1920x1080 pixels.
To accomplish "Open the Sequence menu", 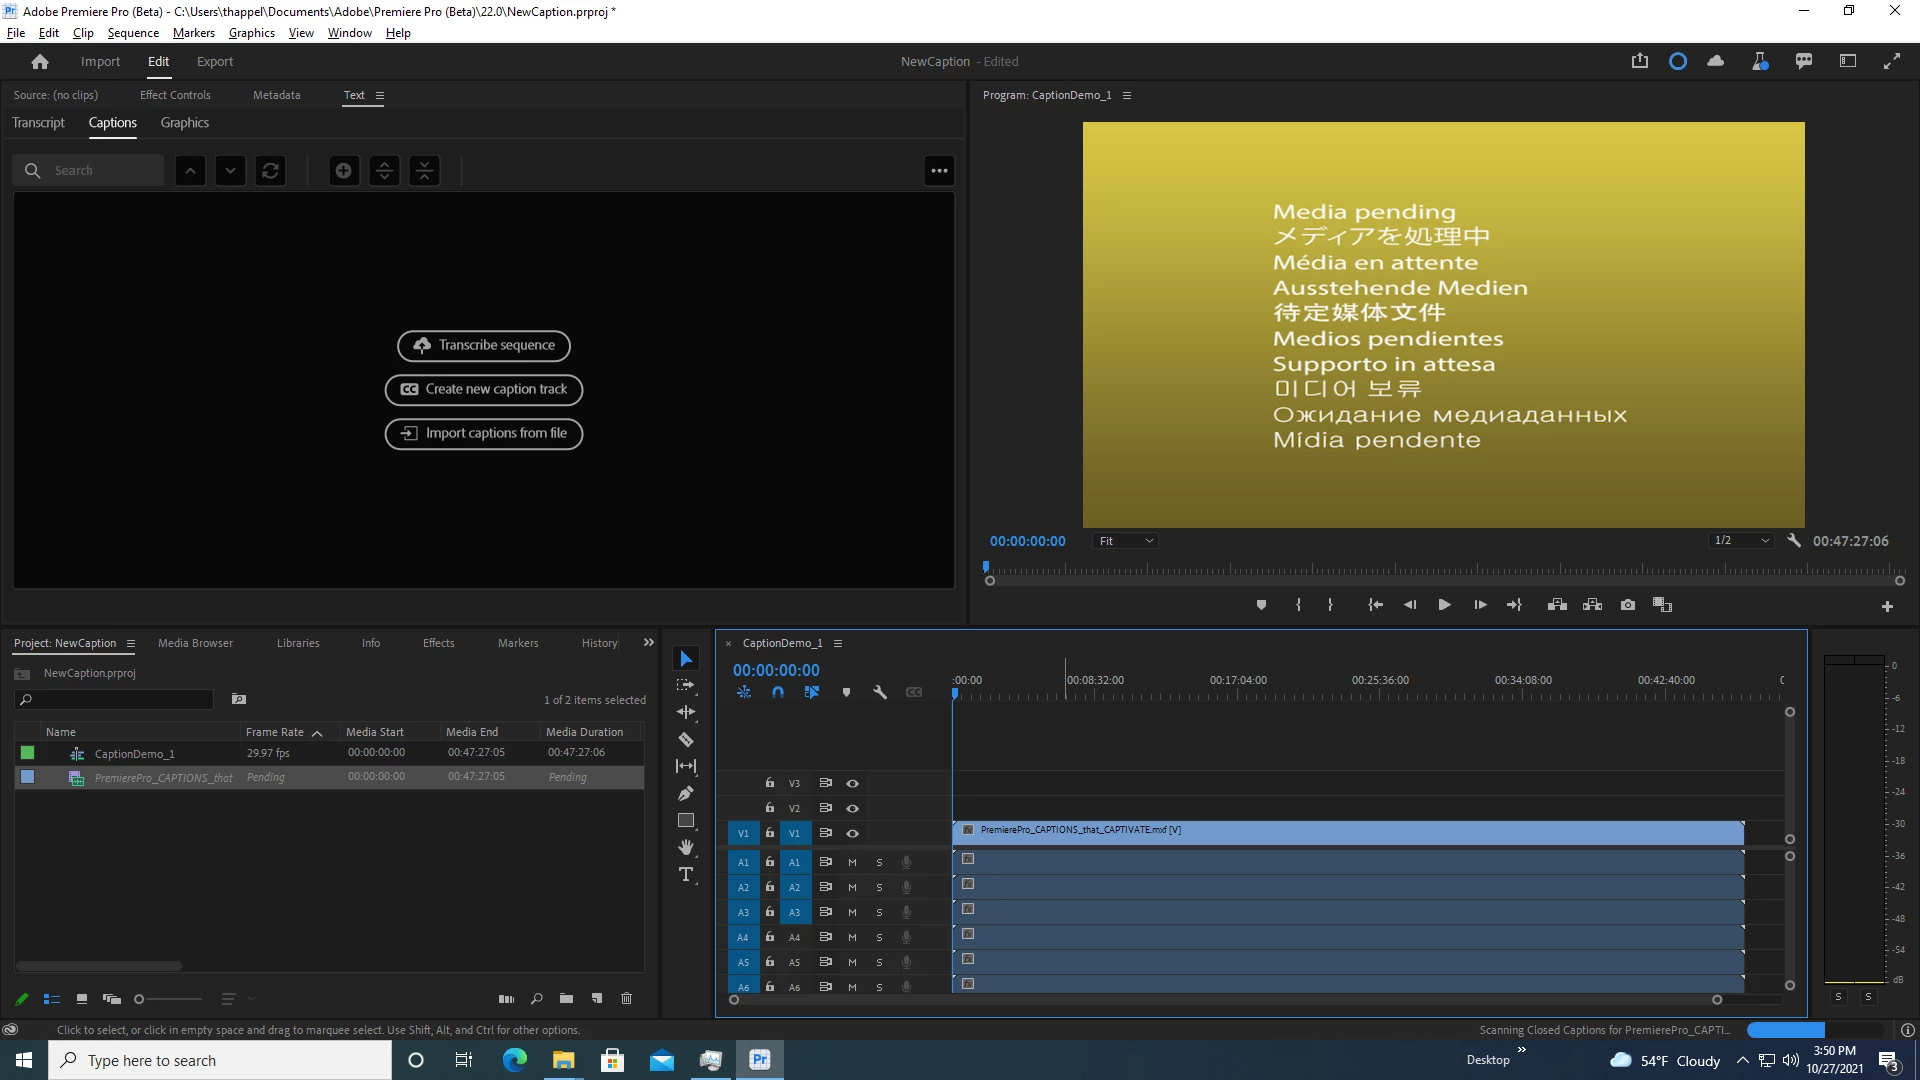I will (x=133, y=33).
